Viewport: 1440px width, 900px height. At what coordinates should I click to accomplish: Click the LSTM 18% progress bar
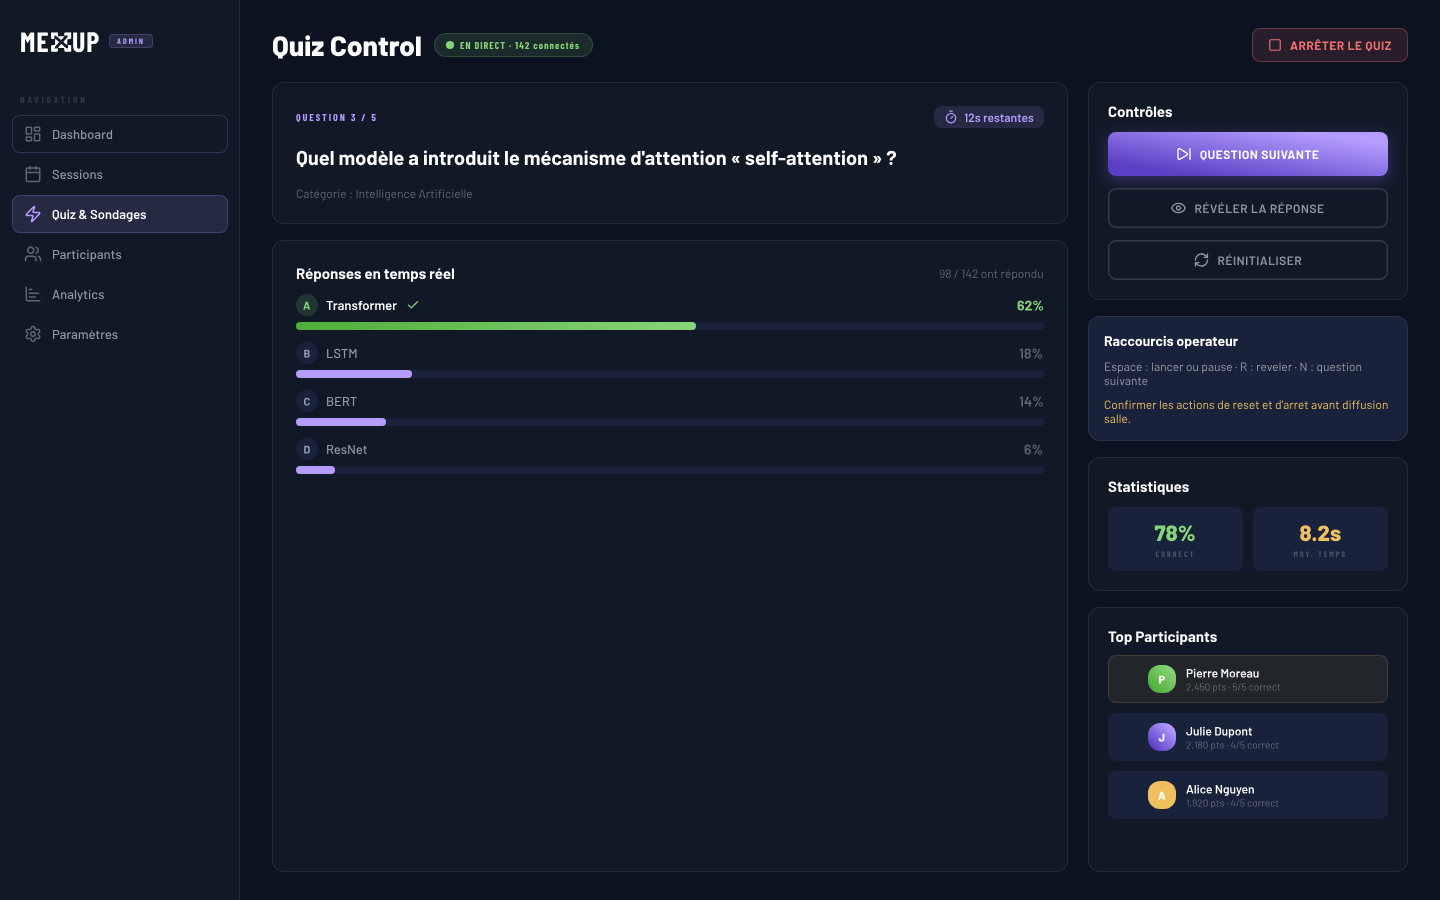[670, 374]
